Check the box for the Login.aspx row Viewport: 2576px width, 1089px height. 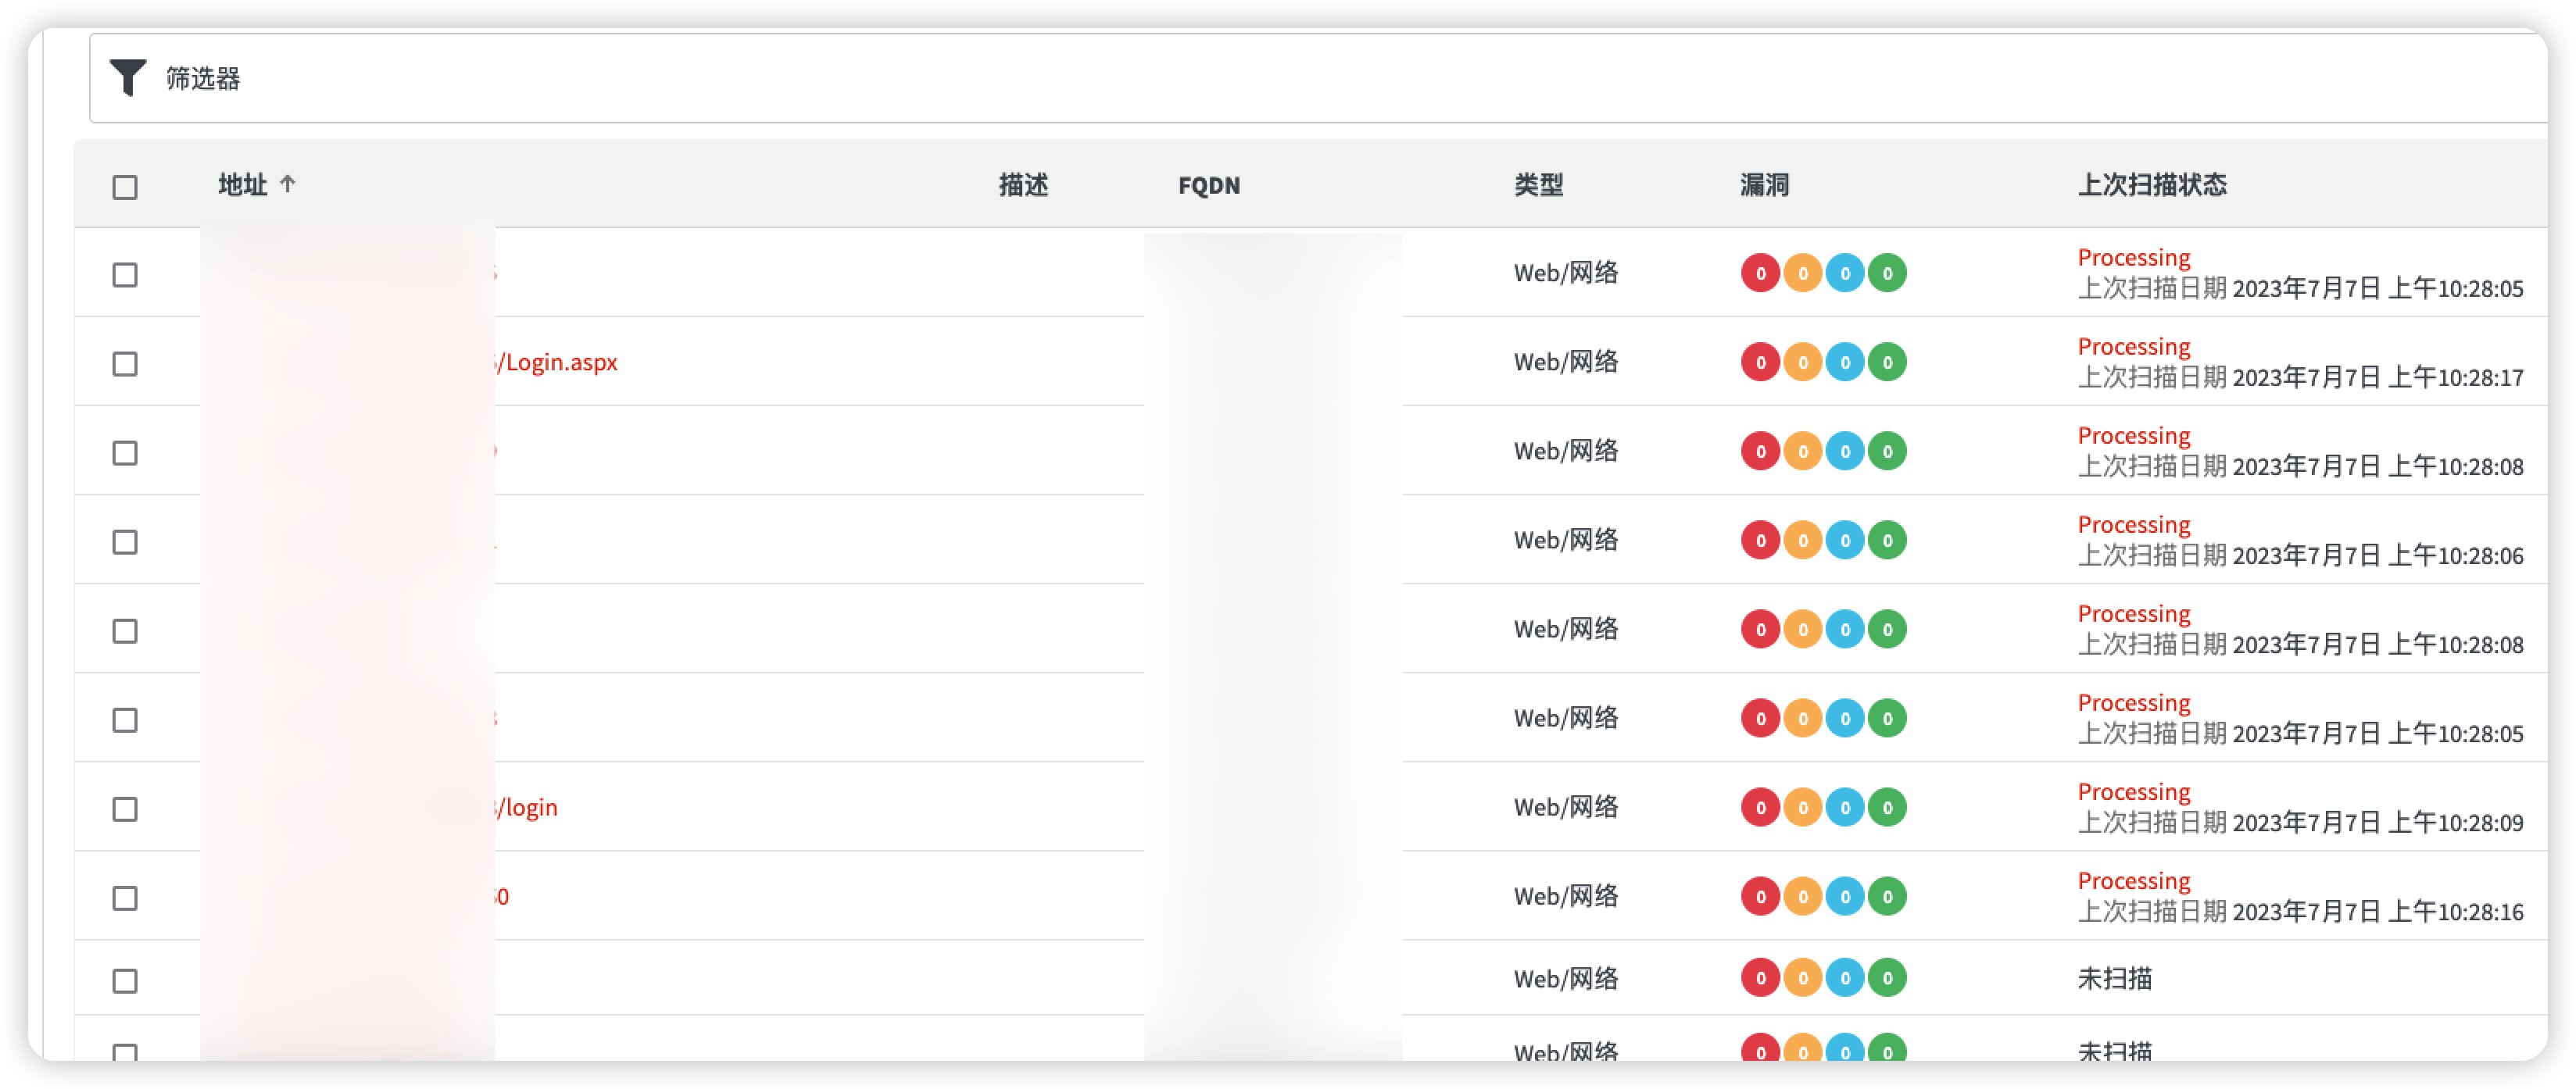125,364
